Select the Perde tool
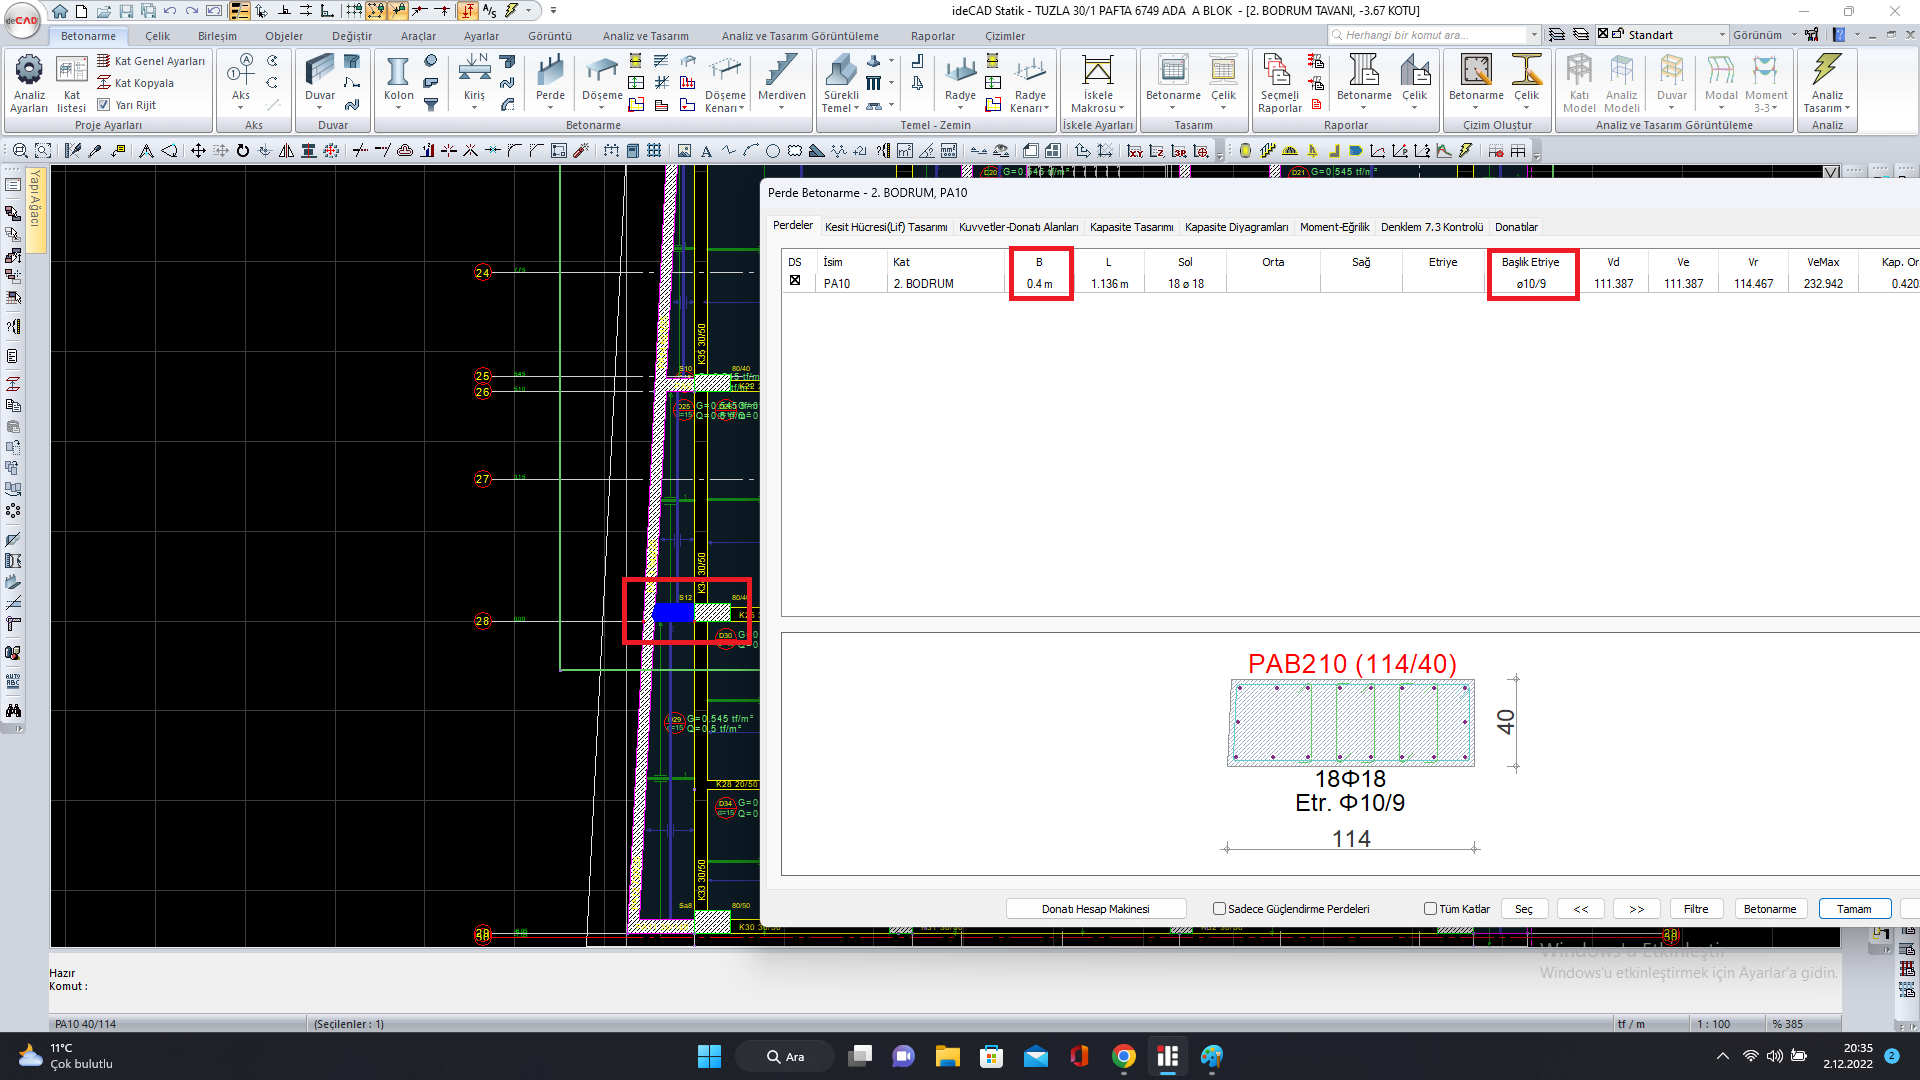The height and width of the screenshot is (1080, 1920). [550, 82]
